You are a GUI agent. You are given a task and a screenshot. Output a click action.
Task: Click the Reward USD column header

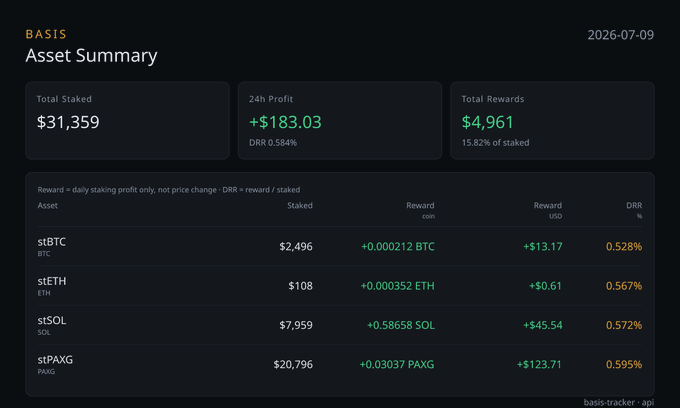pos(548,210)
